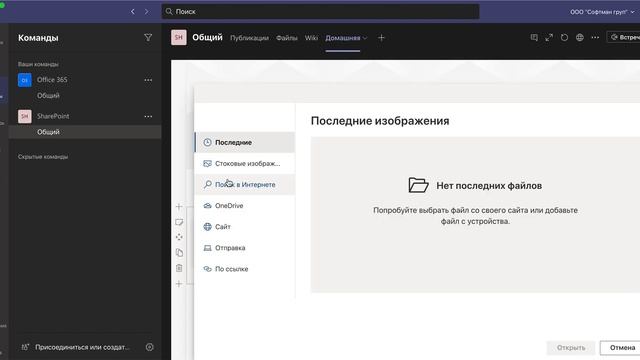Open more tab options ellipsis
Image resolution: width=640 pixels, height=360 pixels.
[595, 38]
